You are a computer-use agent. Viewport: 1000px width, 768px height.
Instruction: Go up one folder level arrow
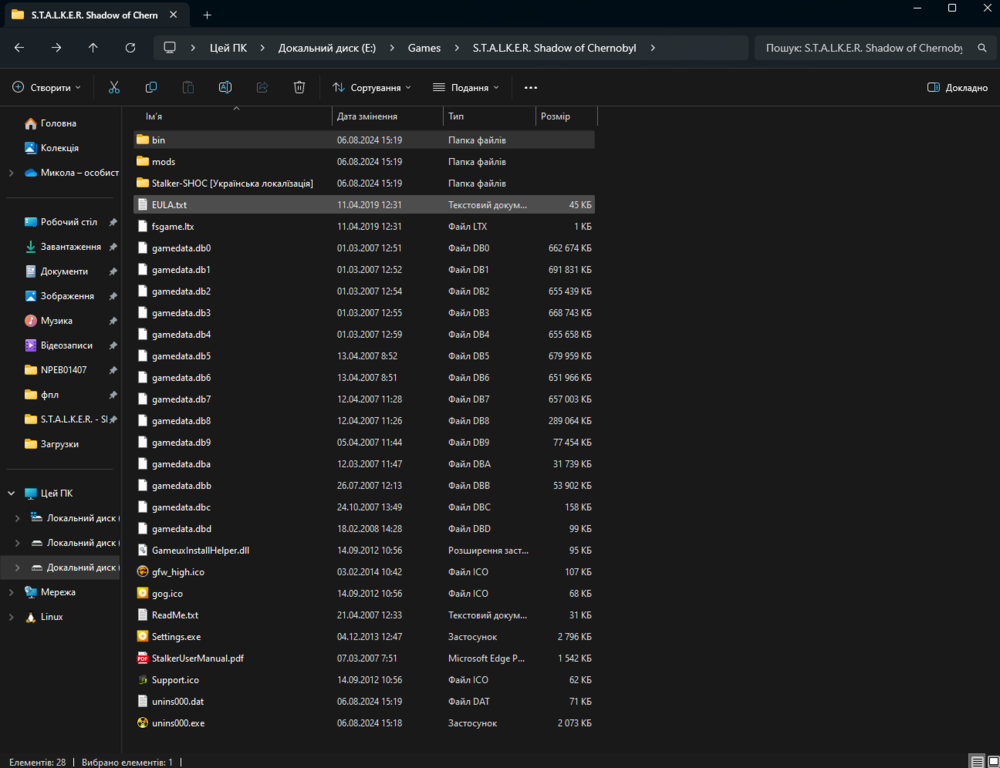click(x=93, y=48)
